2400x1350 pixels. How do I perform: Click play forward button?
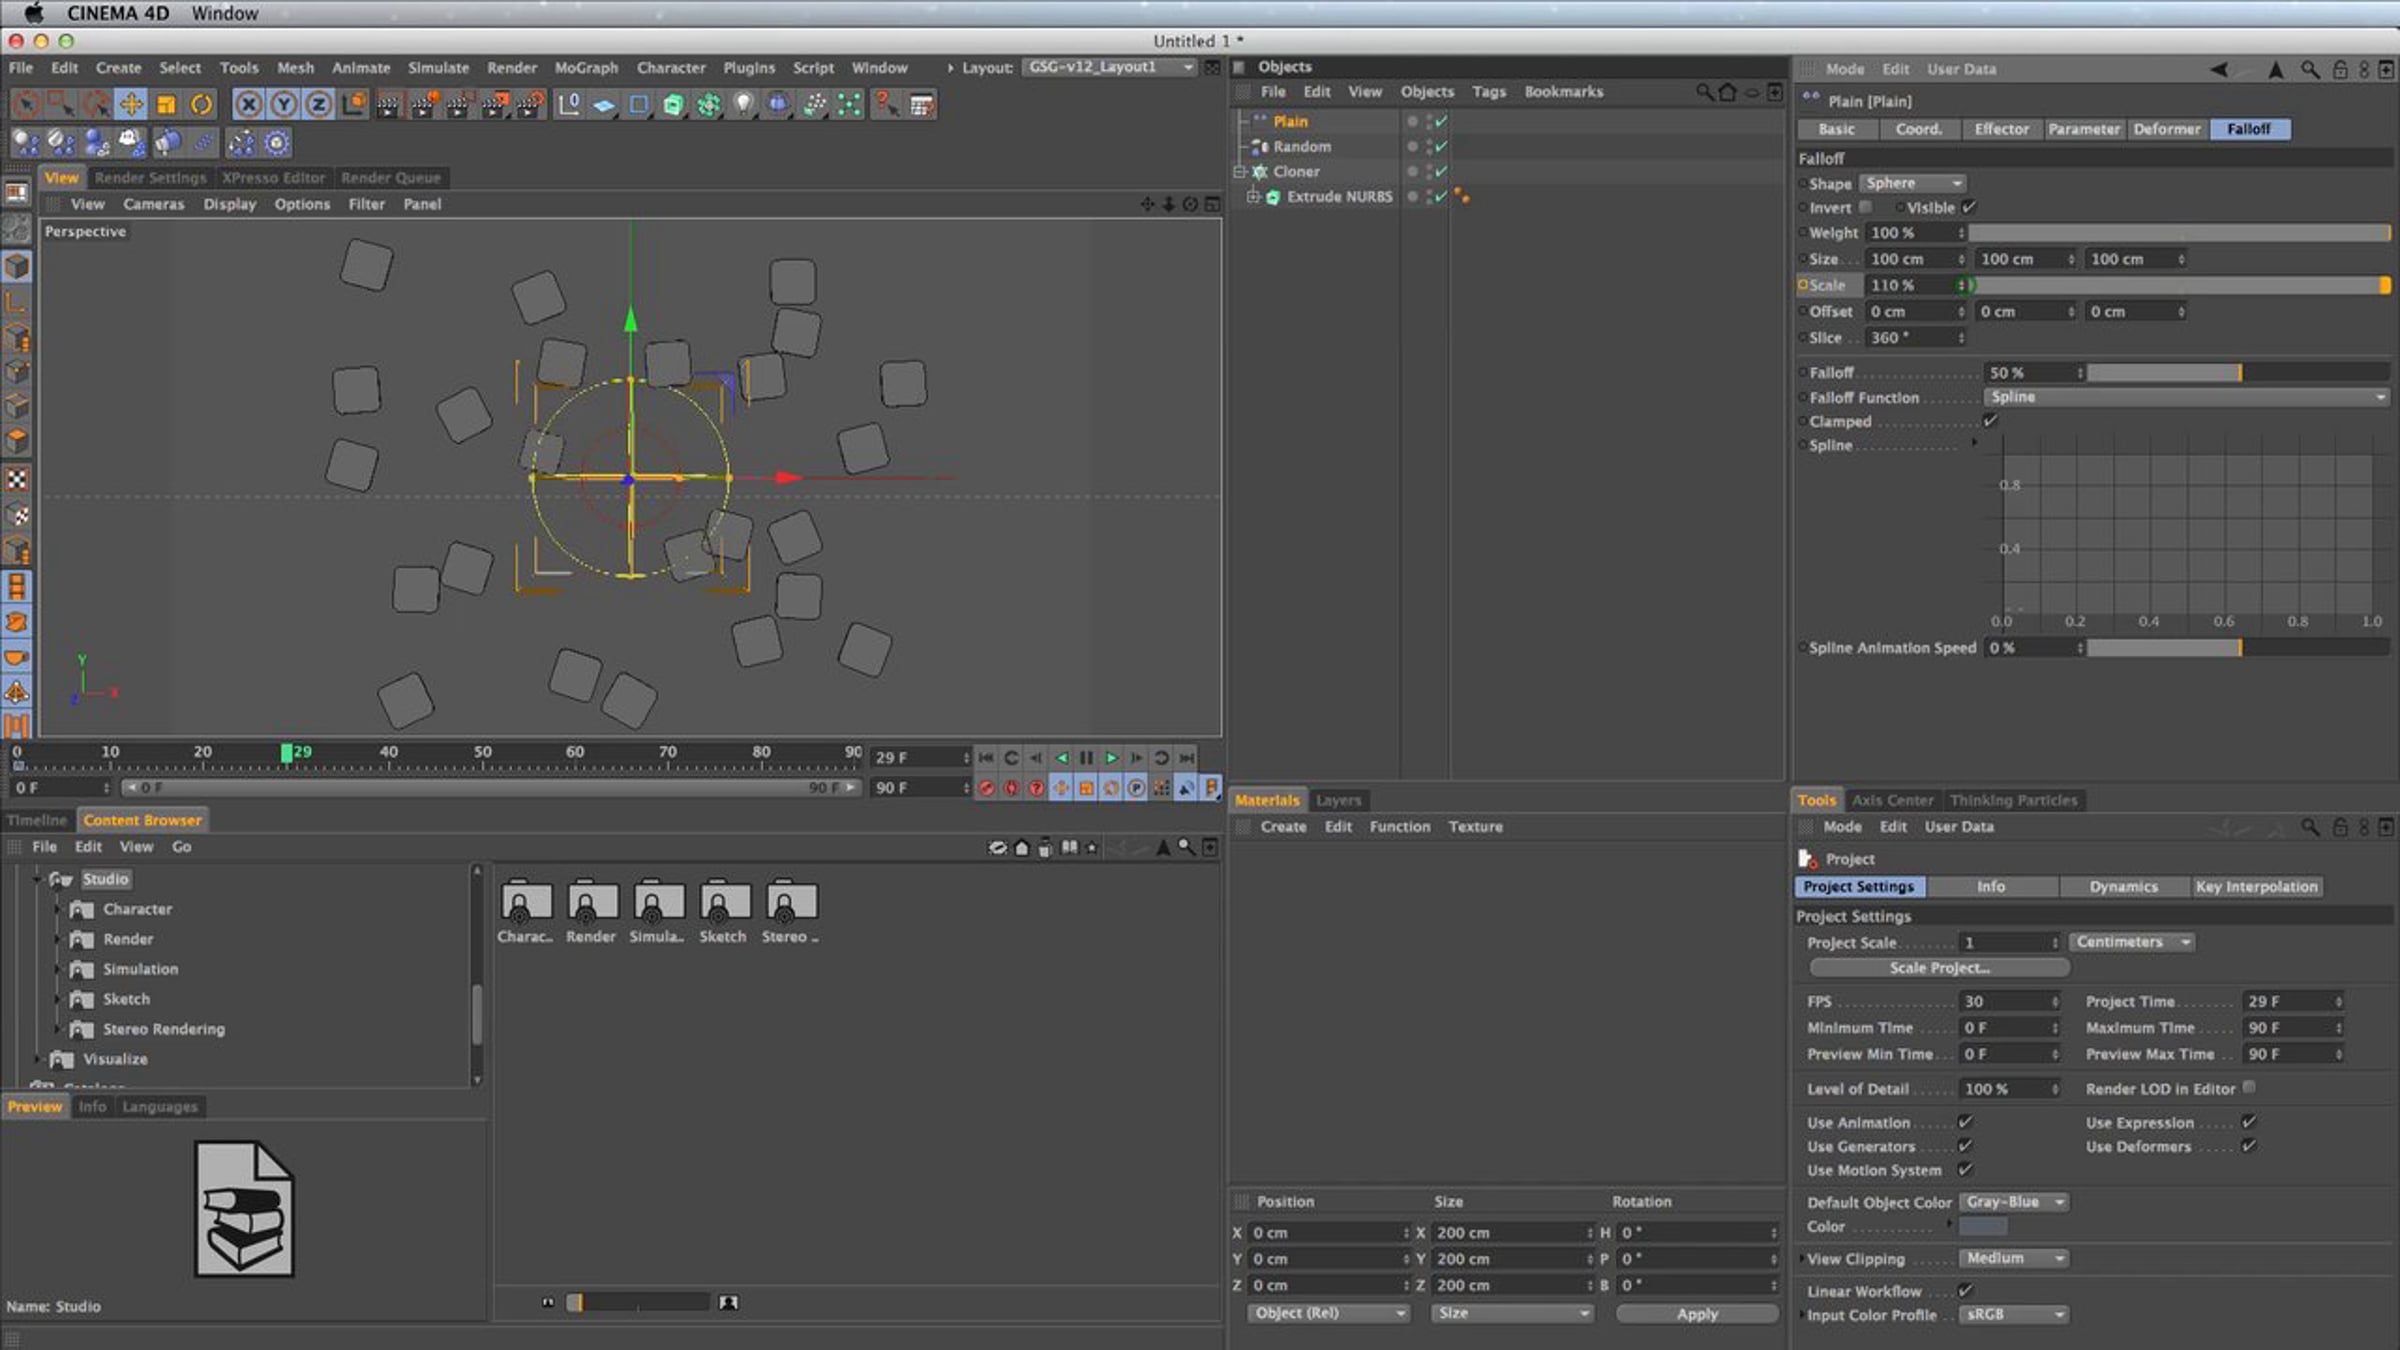tap(1111, 758)
